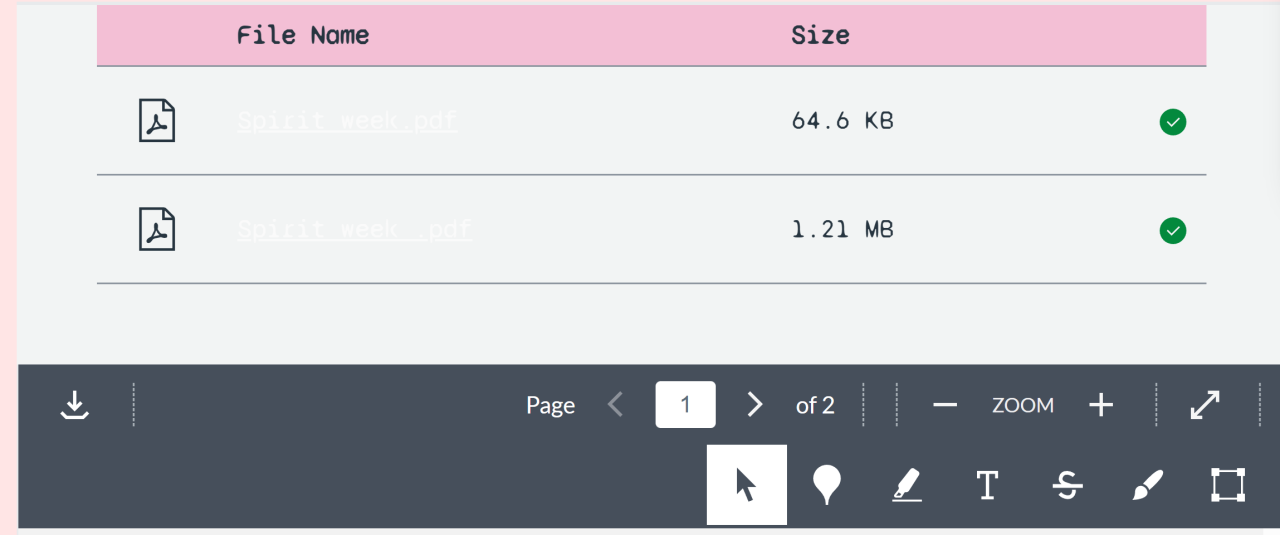Click the PDF icon for the 64.6 KB file

point(156,121)
